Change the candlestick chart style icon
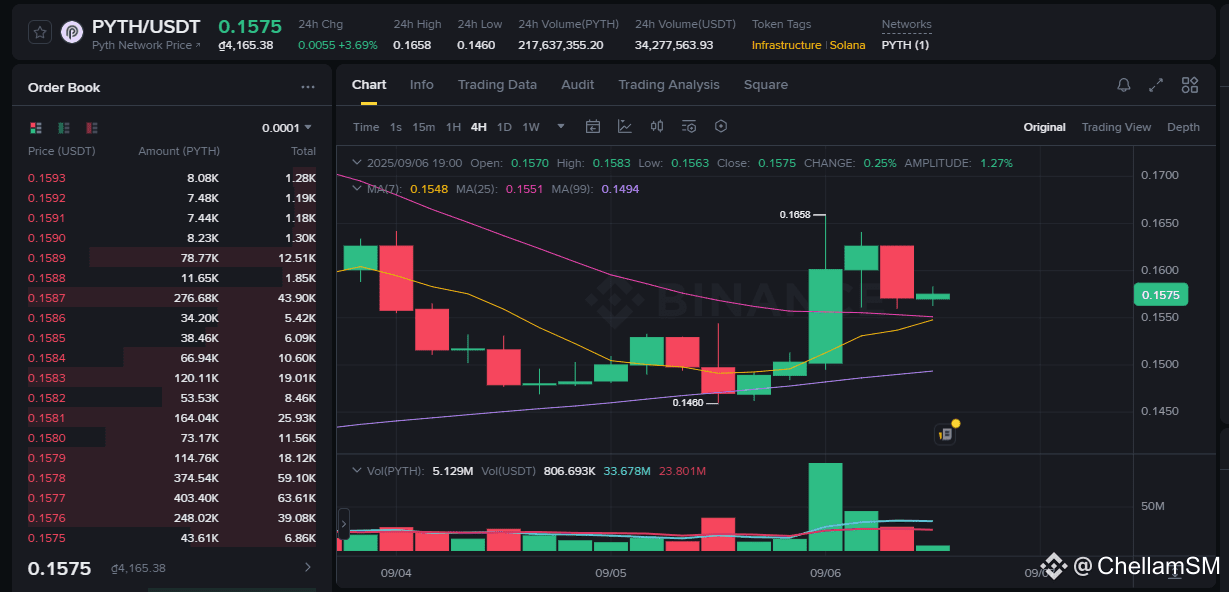The image size is (1229, 592). (657, 126)
